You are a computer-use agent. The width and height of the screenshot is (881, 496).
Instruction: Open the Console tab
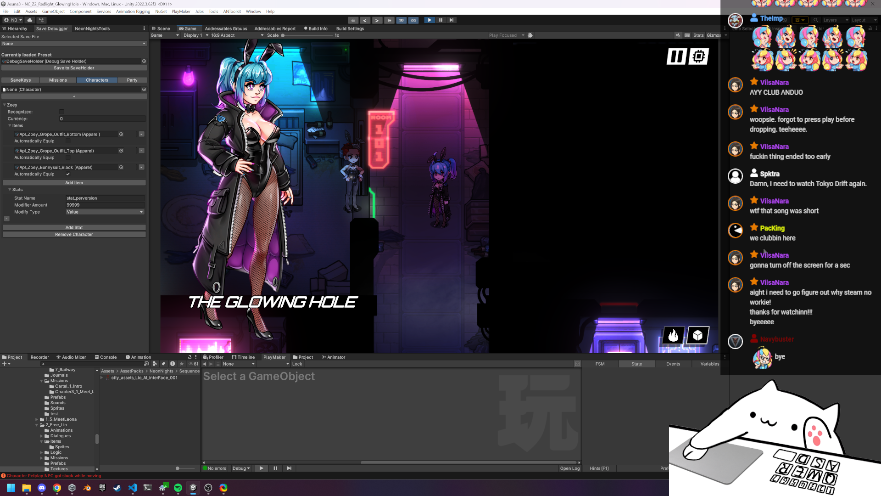106,357
